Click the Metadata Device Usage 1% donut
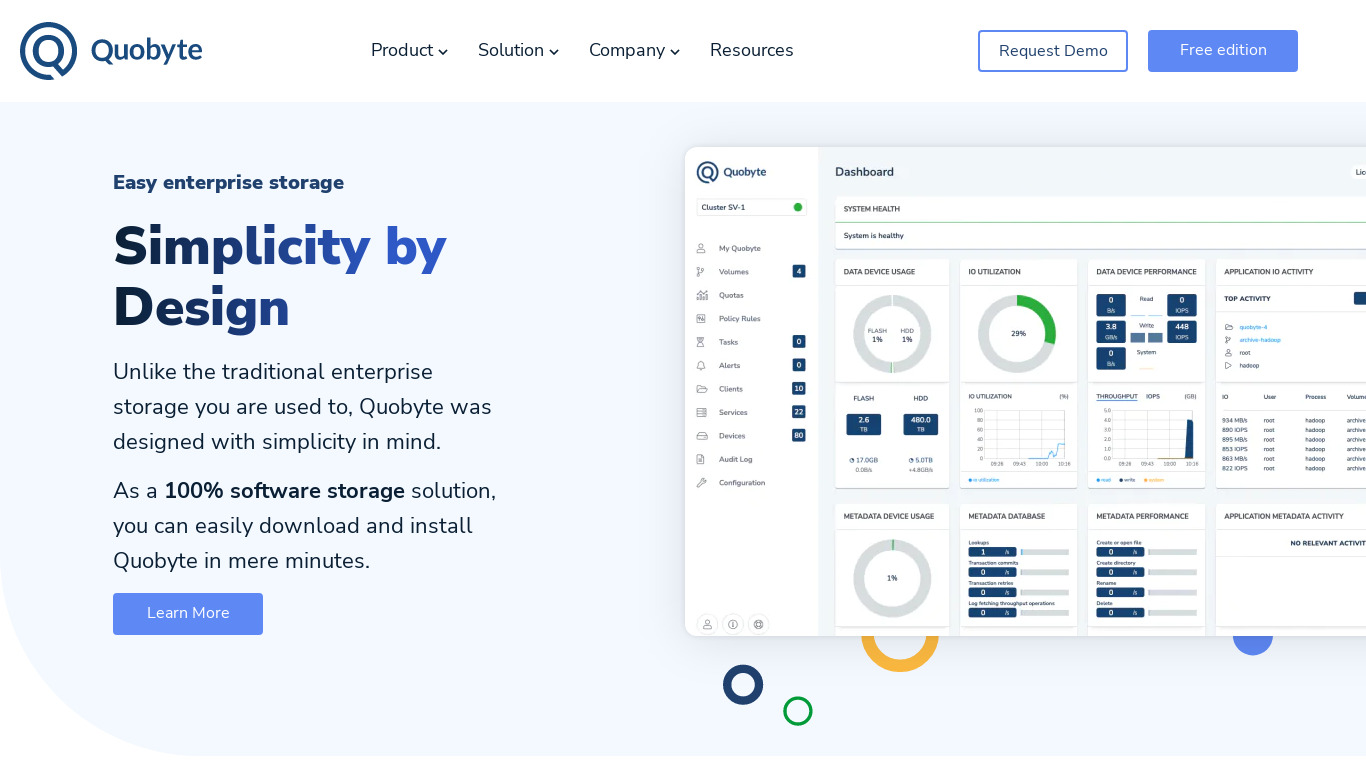The image size is (1366, 768). coord(892,578)
